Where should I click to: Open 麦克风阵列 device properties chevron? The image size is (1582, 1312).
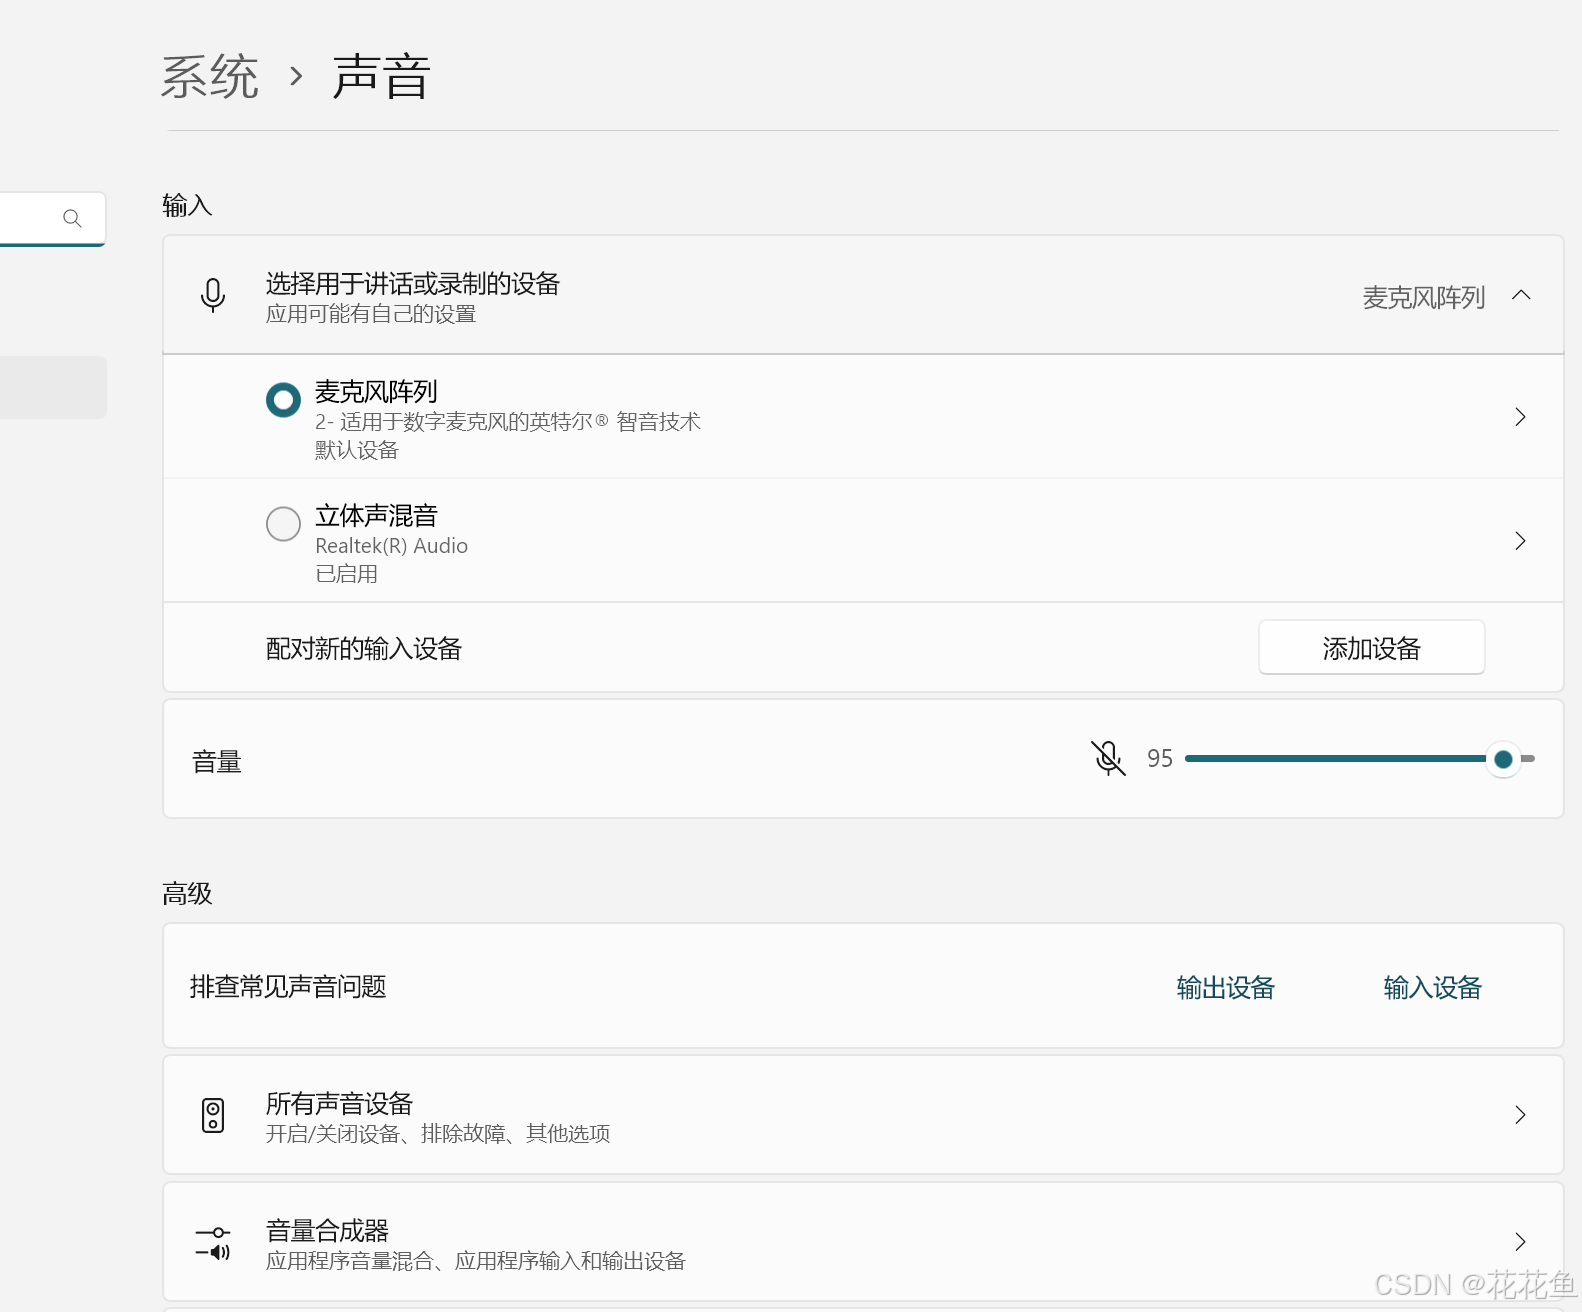coord(1520,417)
